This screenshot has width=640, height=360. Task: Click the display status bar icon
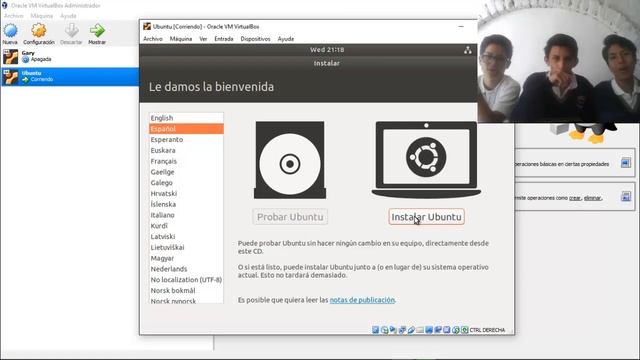pyautogui.click(x=429, y=330)
